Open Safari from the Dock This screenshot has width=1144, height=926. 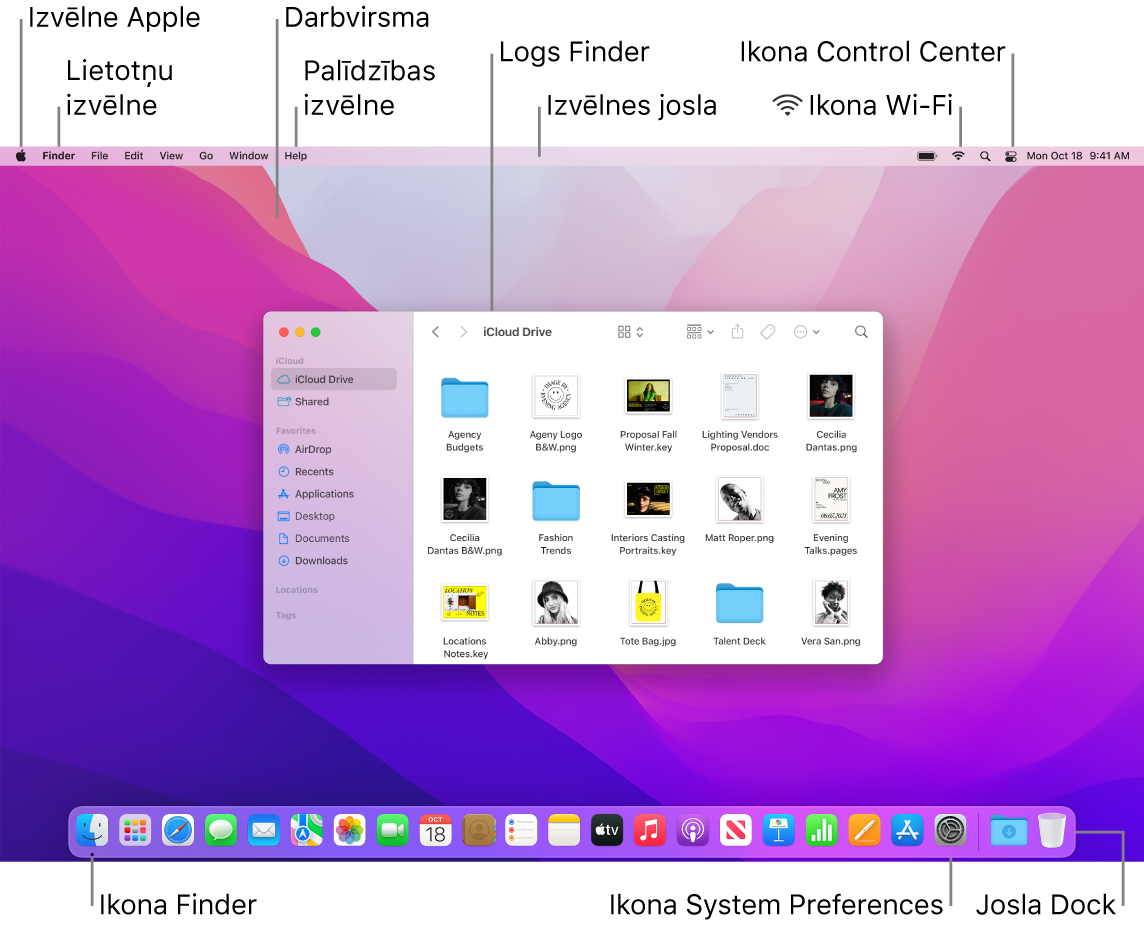click(x=178, y=830)
